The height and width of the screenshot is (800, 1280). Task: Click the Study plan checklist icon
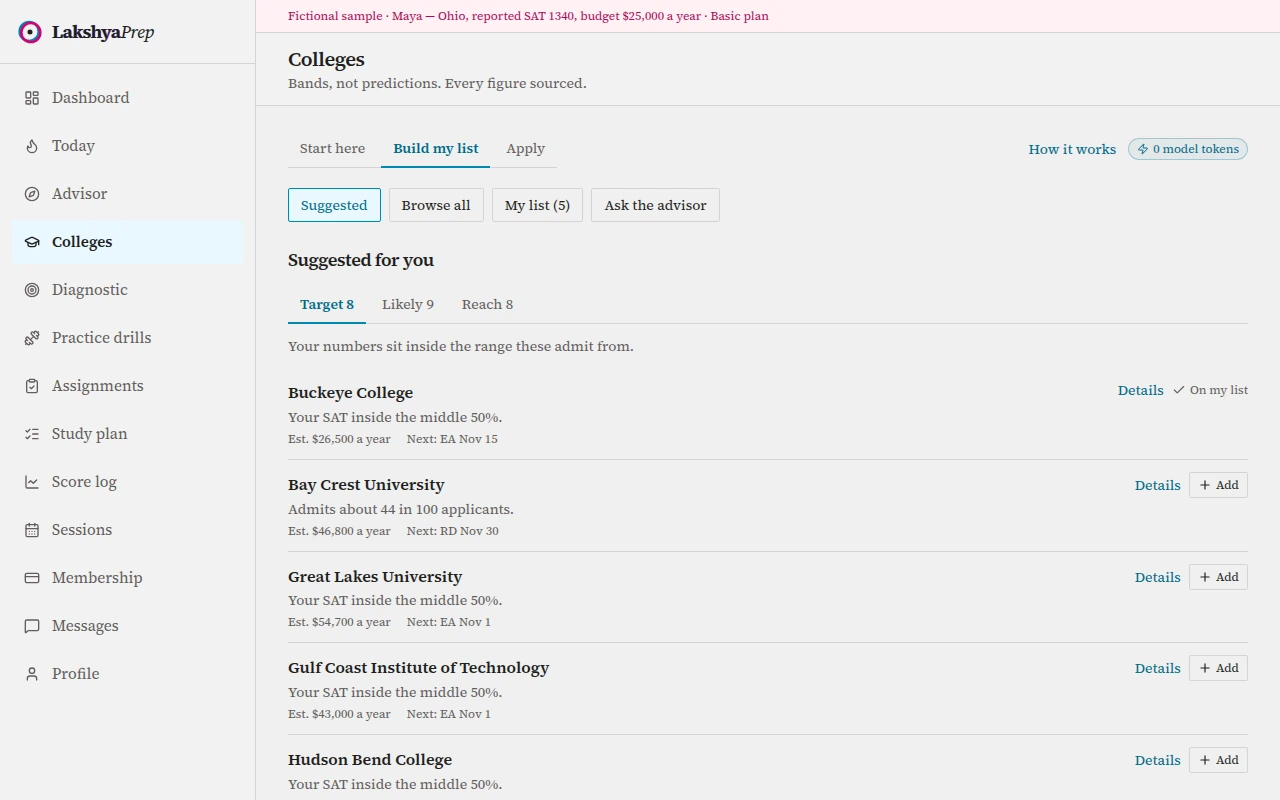coord(32,434)
